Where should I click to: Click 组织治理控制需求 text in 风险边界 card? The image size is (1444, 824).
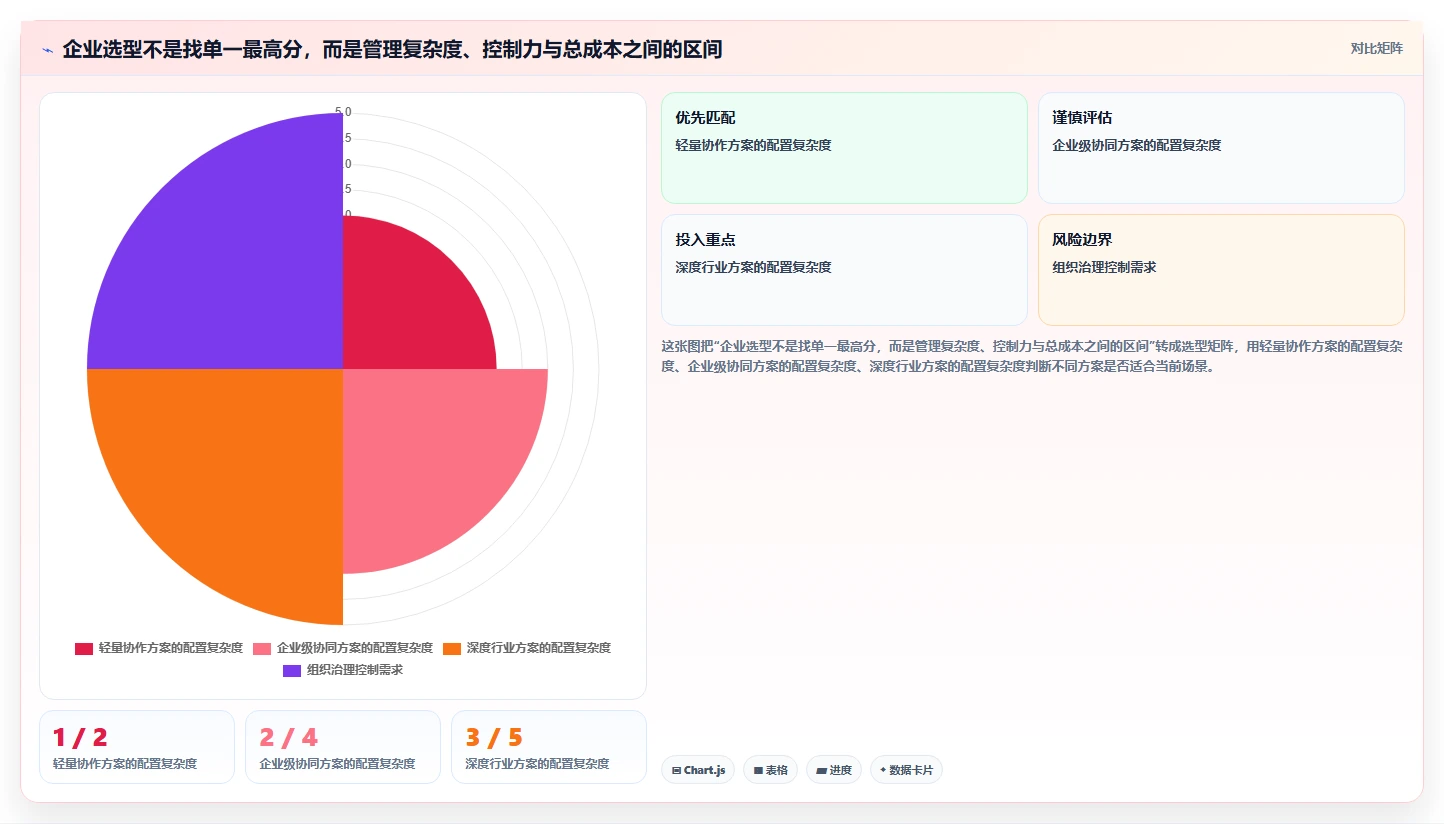[x=1104, y=267]
